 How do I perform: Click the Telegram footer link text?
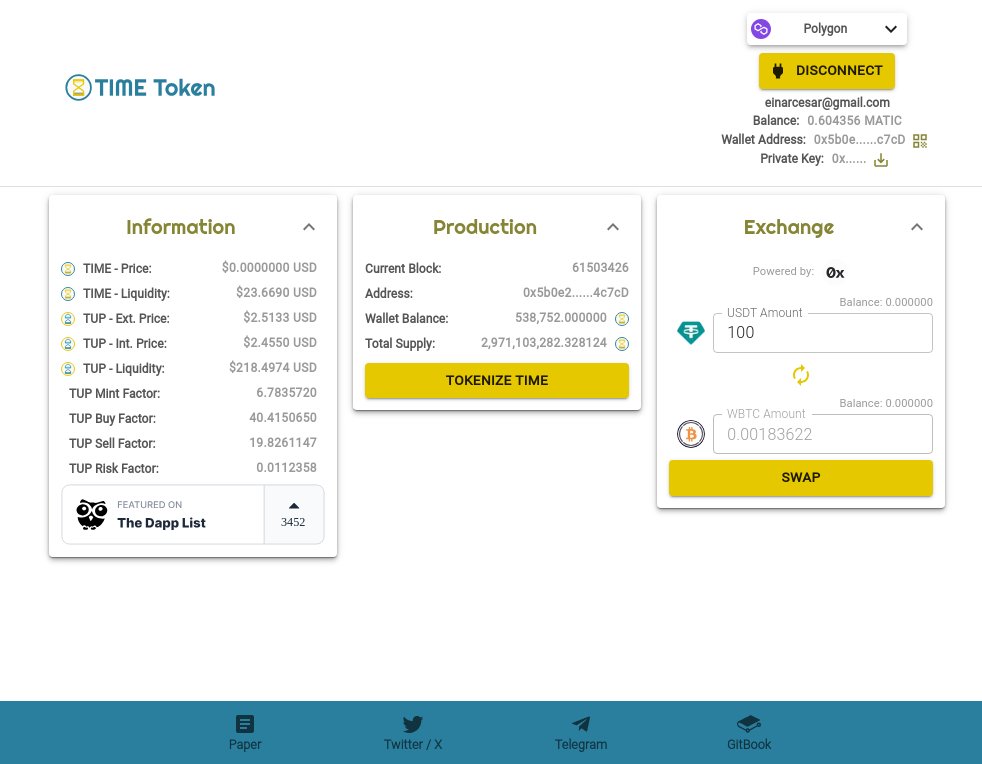(x=581, y=744)
